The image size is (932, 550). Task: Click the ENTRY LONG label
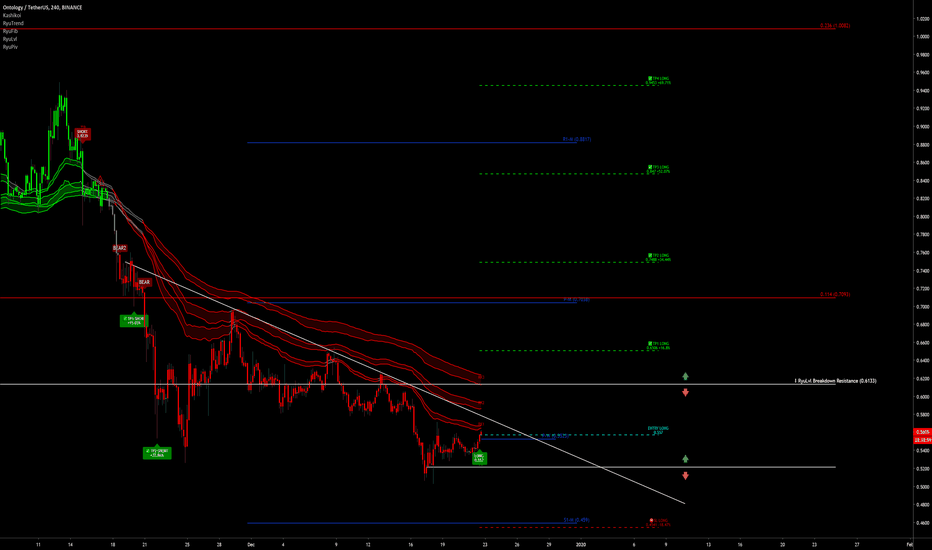658,430
